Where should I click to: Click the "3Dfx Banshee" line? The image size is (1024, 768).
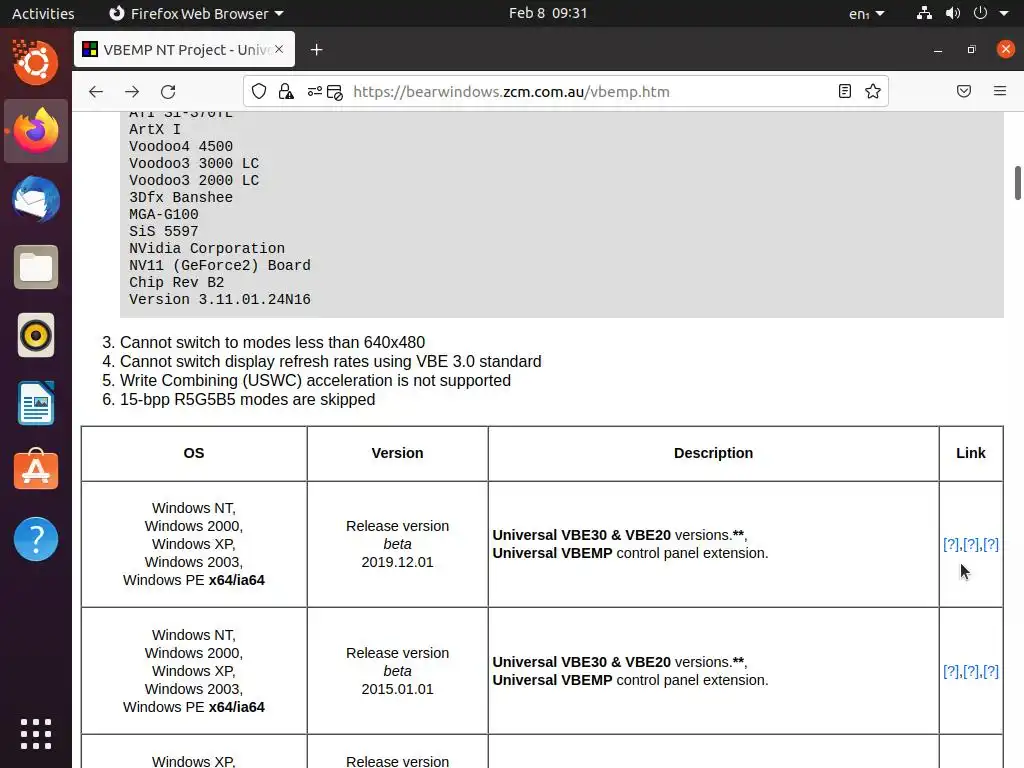click(181, 197)
